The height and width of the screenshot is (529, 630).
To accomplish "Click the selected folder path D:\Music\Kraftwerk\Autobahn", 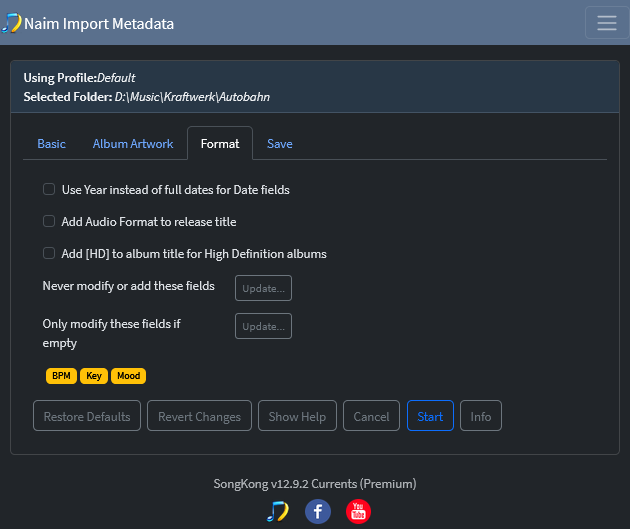I will click(x=192, y=97).
